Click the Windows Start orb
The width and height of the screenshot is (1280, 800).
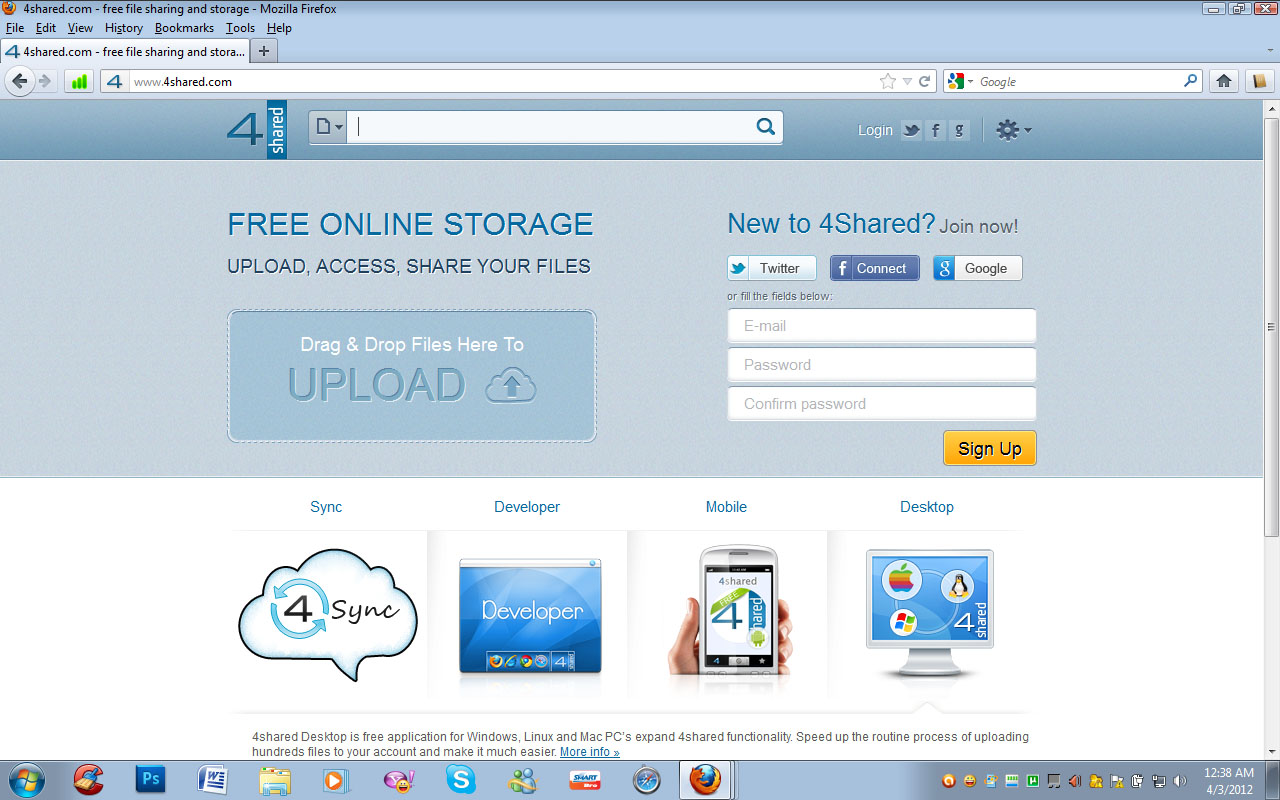[x=26, y=779]
